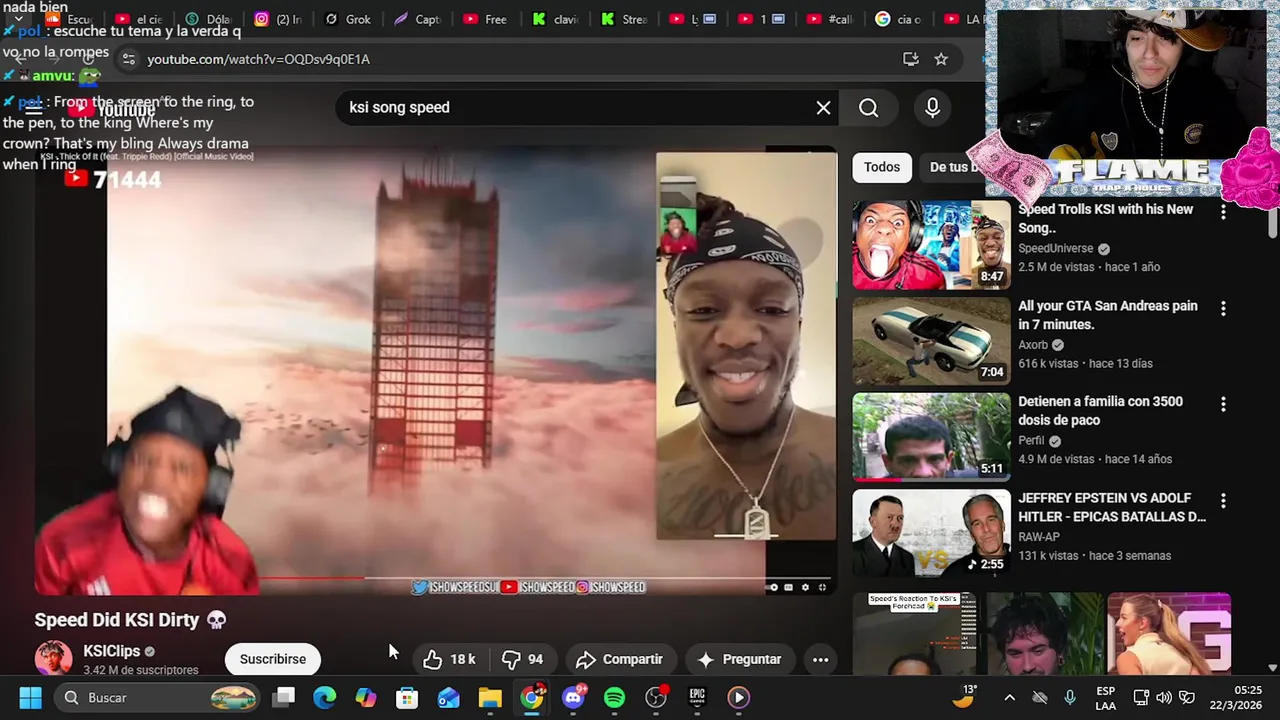Open File Explorer from taskbar

(490, 697)
